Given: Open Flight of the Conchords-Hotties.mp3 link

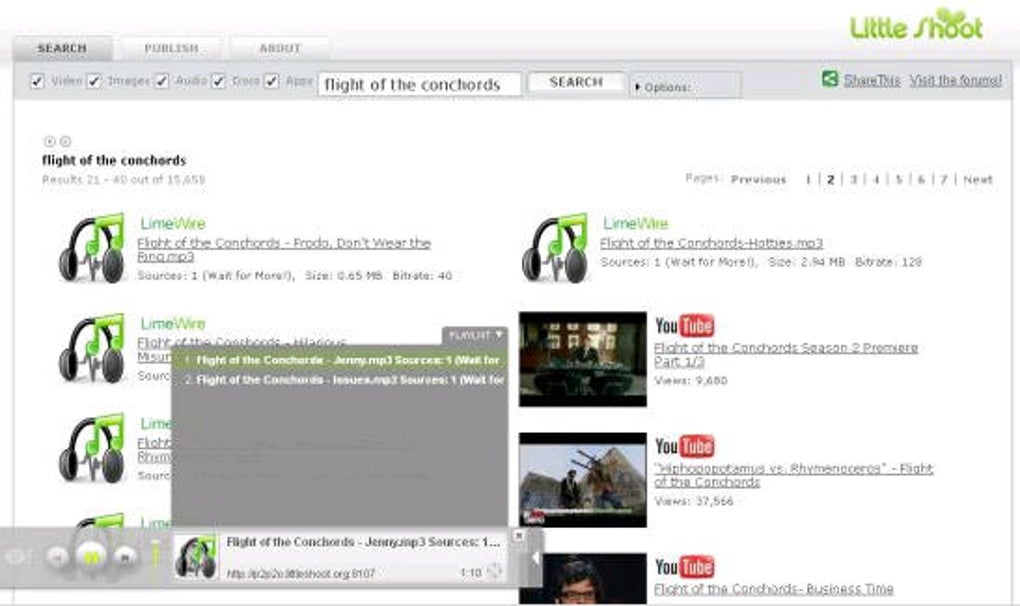Looking at the screenshot, I should (711, 243).
